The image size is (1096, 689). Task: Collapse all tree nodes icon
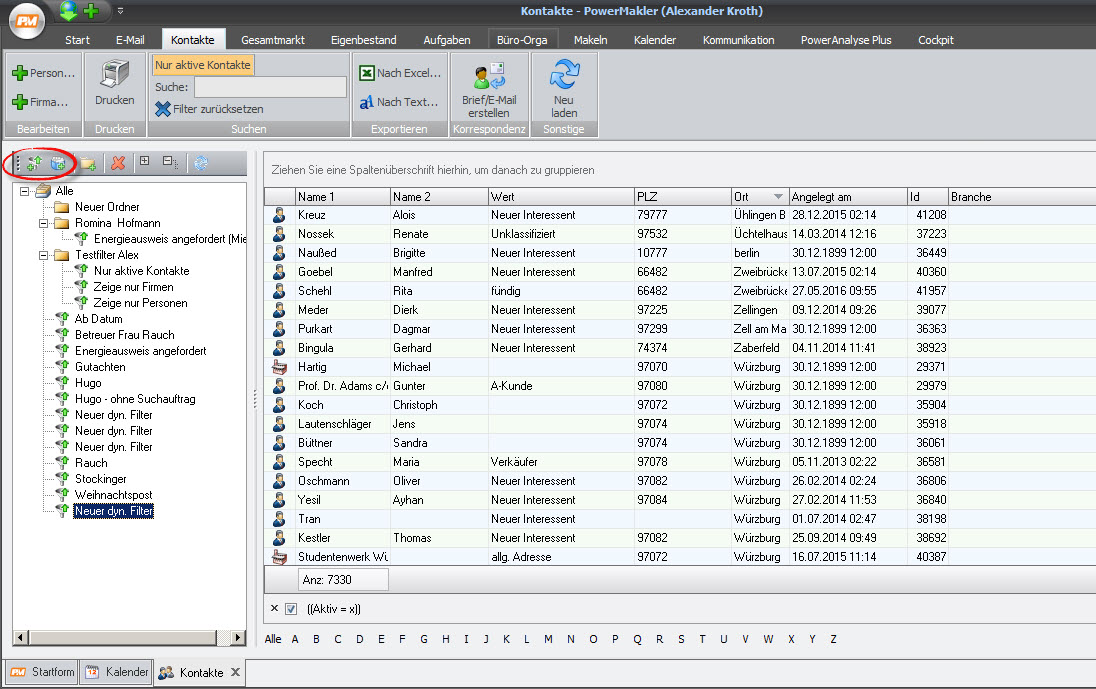tap(170, 162)
